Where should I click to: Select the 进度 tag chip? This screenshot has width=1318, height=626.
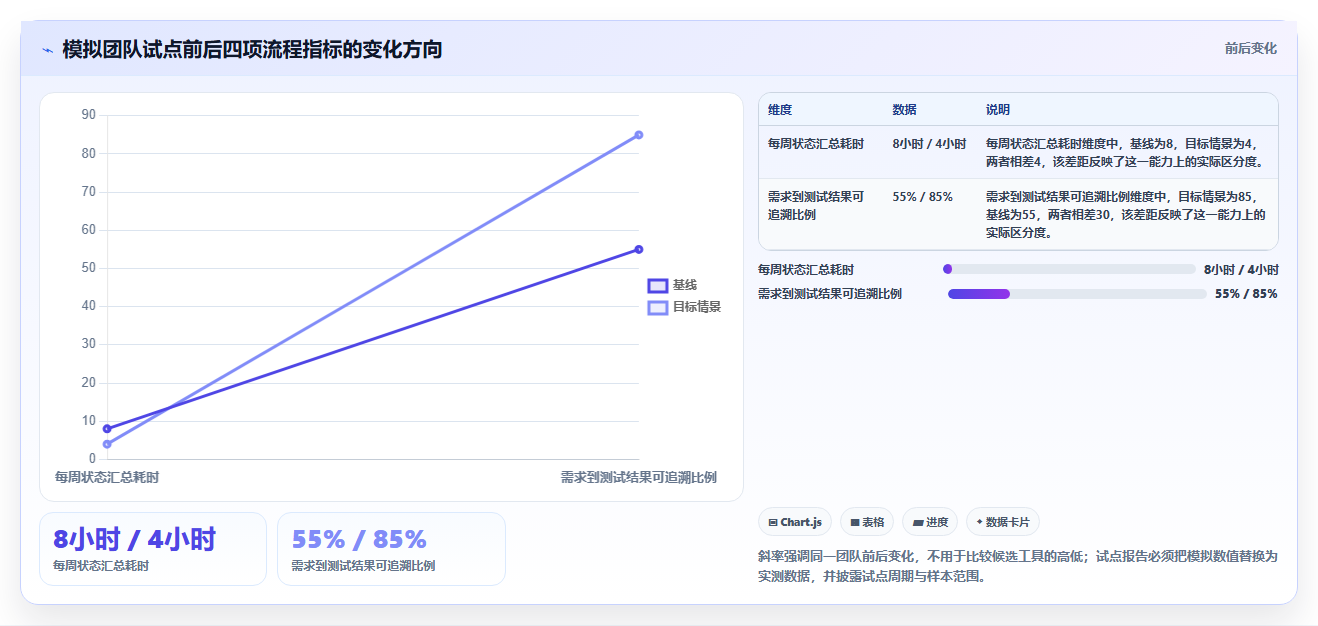pos(930,522)
